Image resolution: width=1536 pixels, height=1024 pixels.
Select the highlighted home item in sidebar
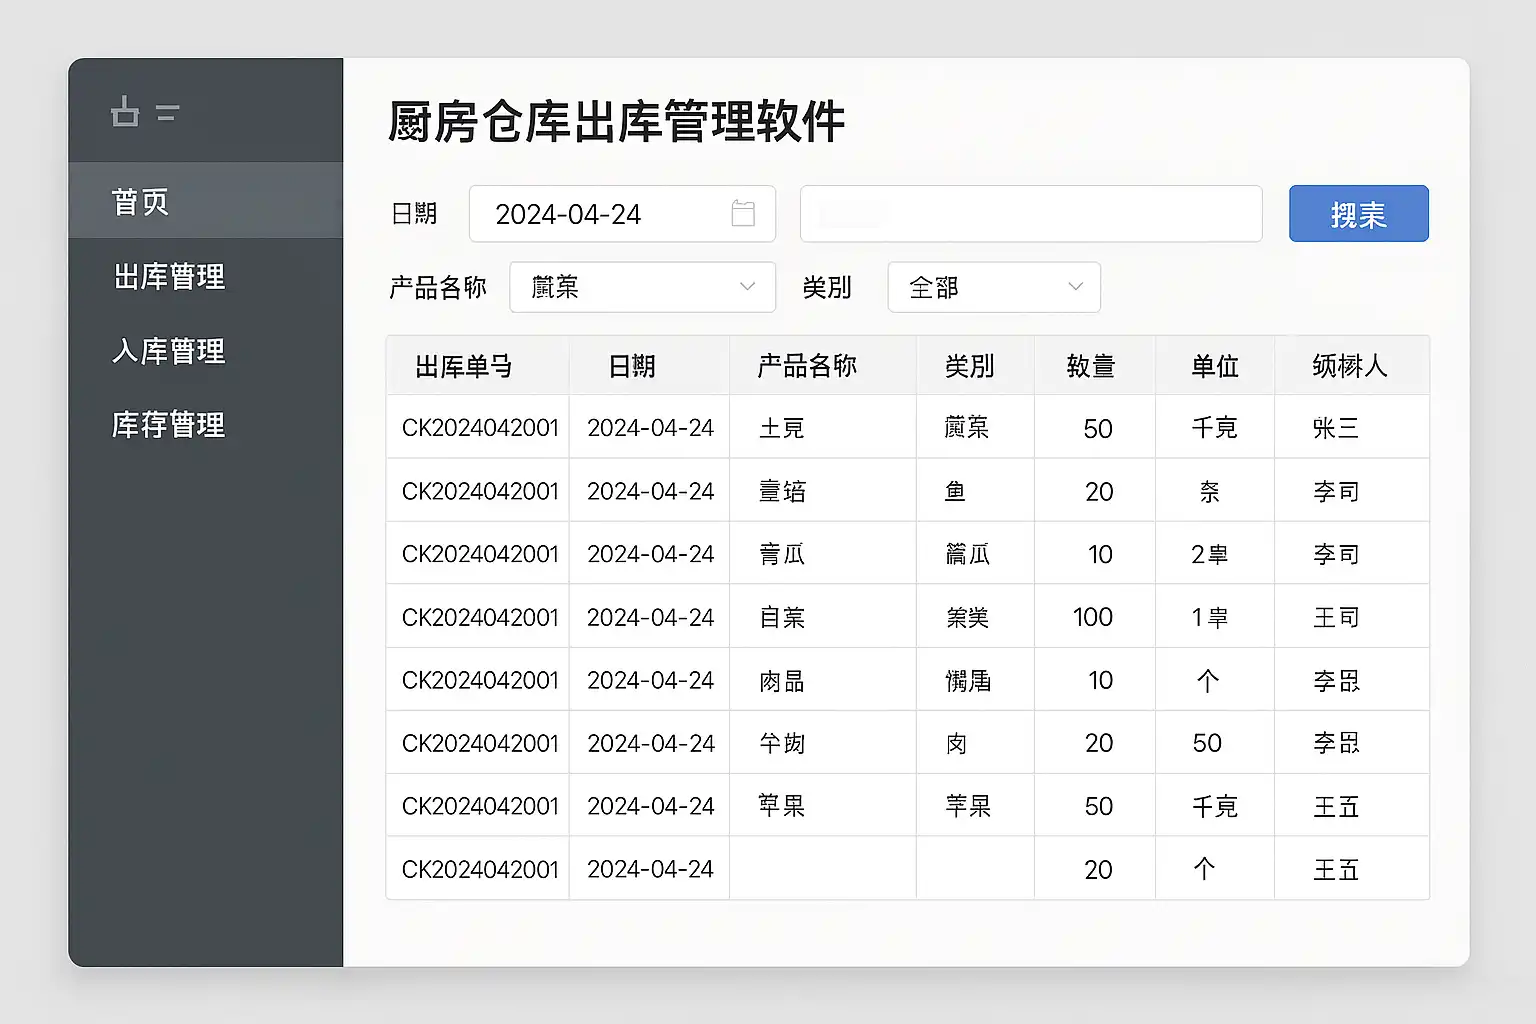(x=141, y=202)
